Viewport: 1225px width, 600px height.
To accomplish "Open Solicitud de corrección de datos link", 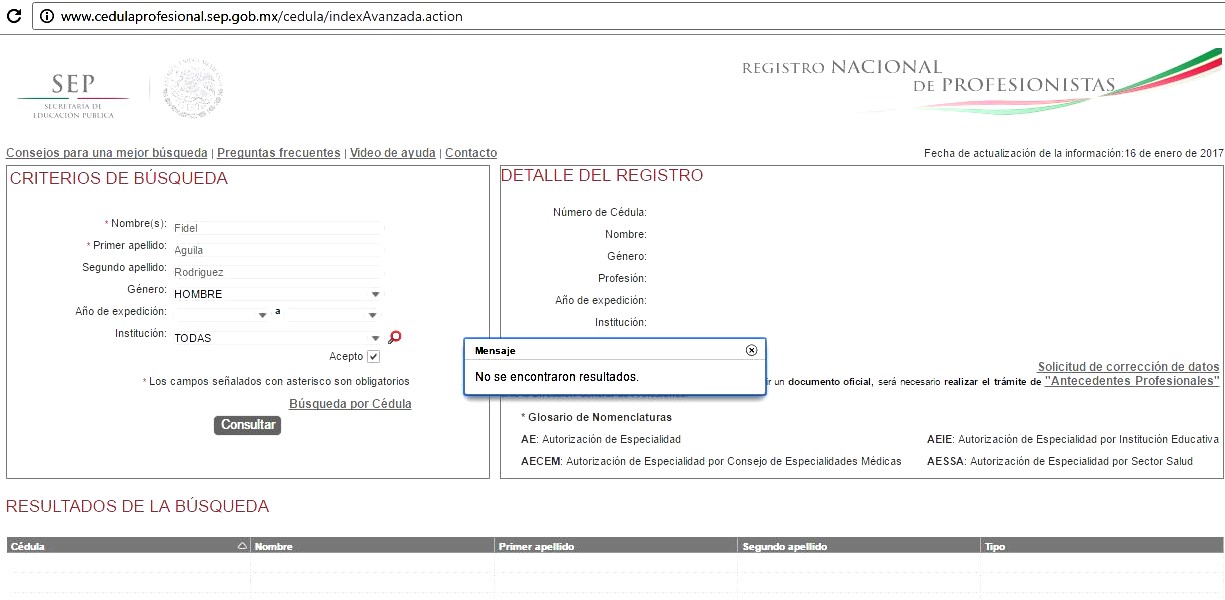I will click(x=1128, y=367).
